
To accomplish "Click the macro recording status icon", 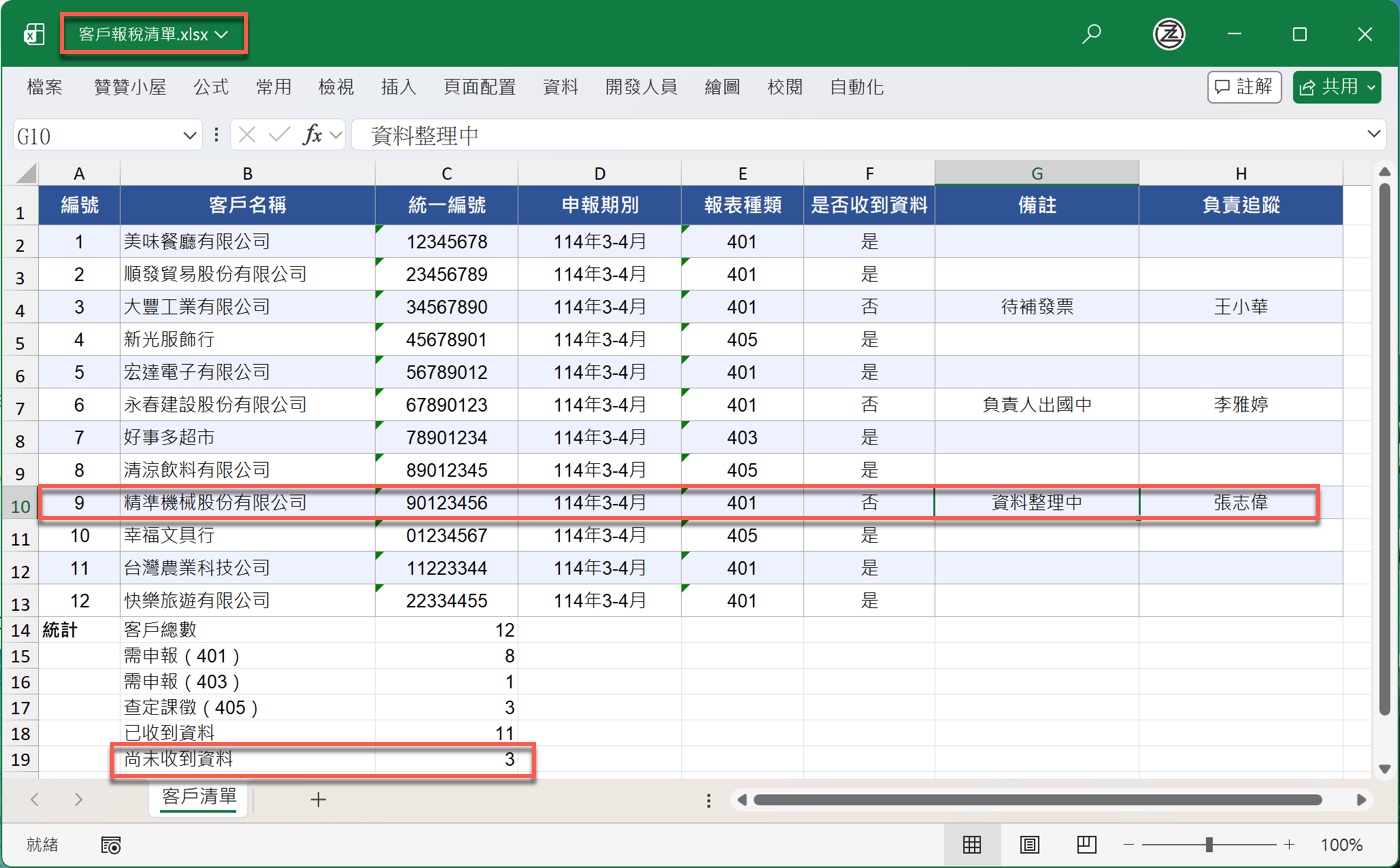I will (111, 845).
